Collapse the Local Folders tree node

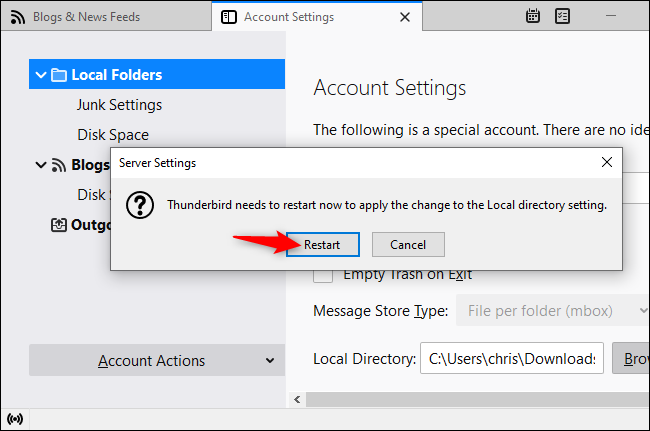pos(40,75)
